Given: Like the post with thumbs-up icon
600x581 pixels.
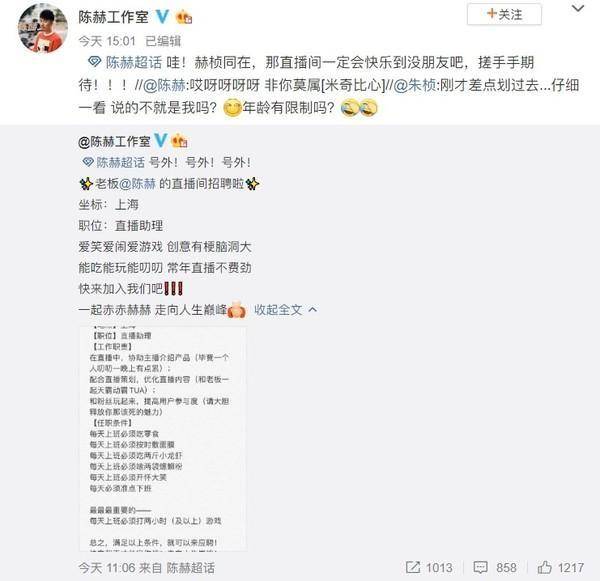Looking at the screenshot, I should click(545, 567).
